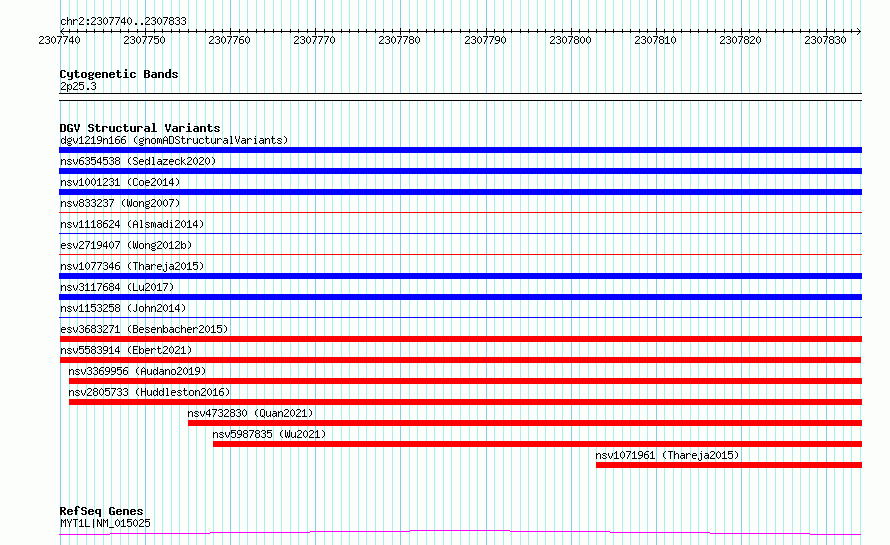Select the nsv4732830 (Quan2021) variant label
890x545 pixels.
pyautogui.click(x=250, y=413)
